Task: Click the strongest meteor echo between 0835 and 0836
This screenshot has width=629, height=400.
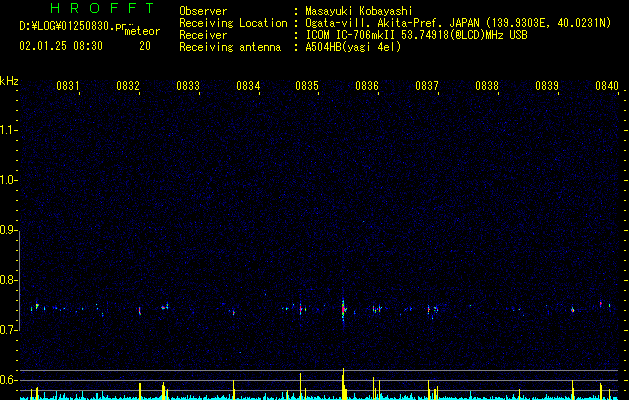Action: pyautogui.click(x=343, y=309)
